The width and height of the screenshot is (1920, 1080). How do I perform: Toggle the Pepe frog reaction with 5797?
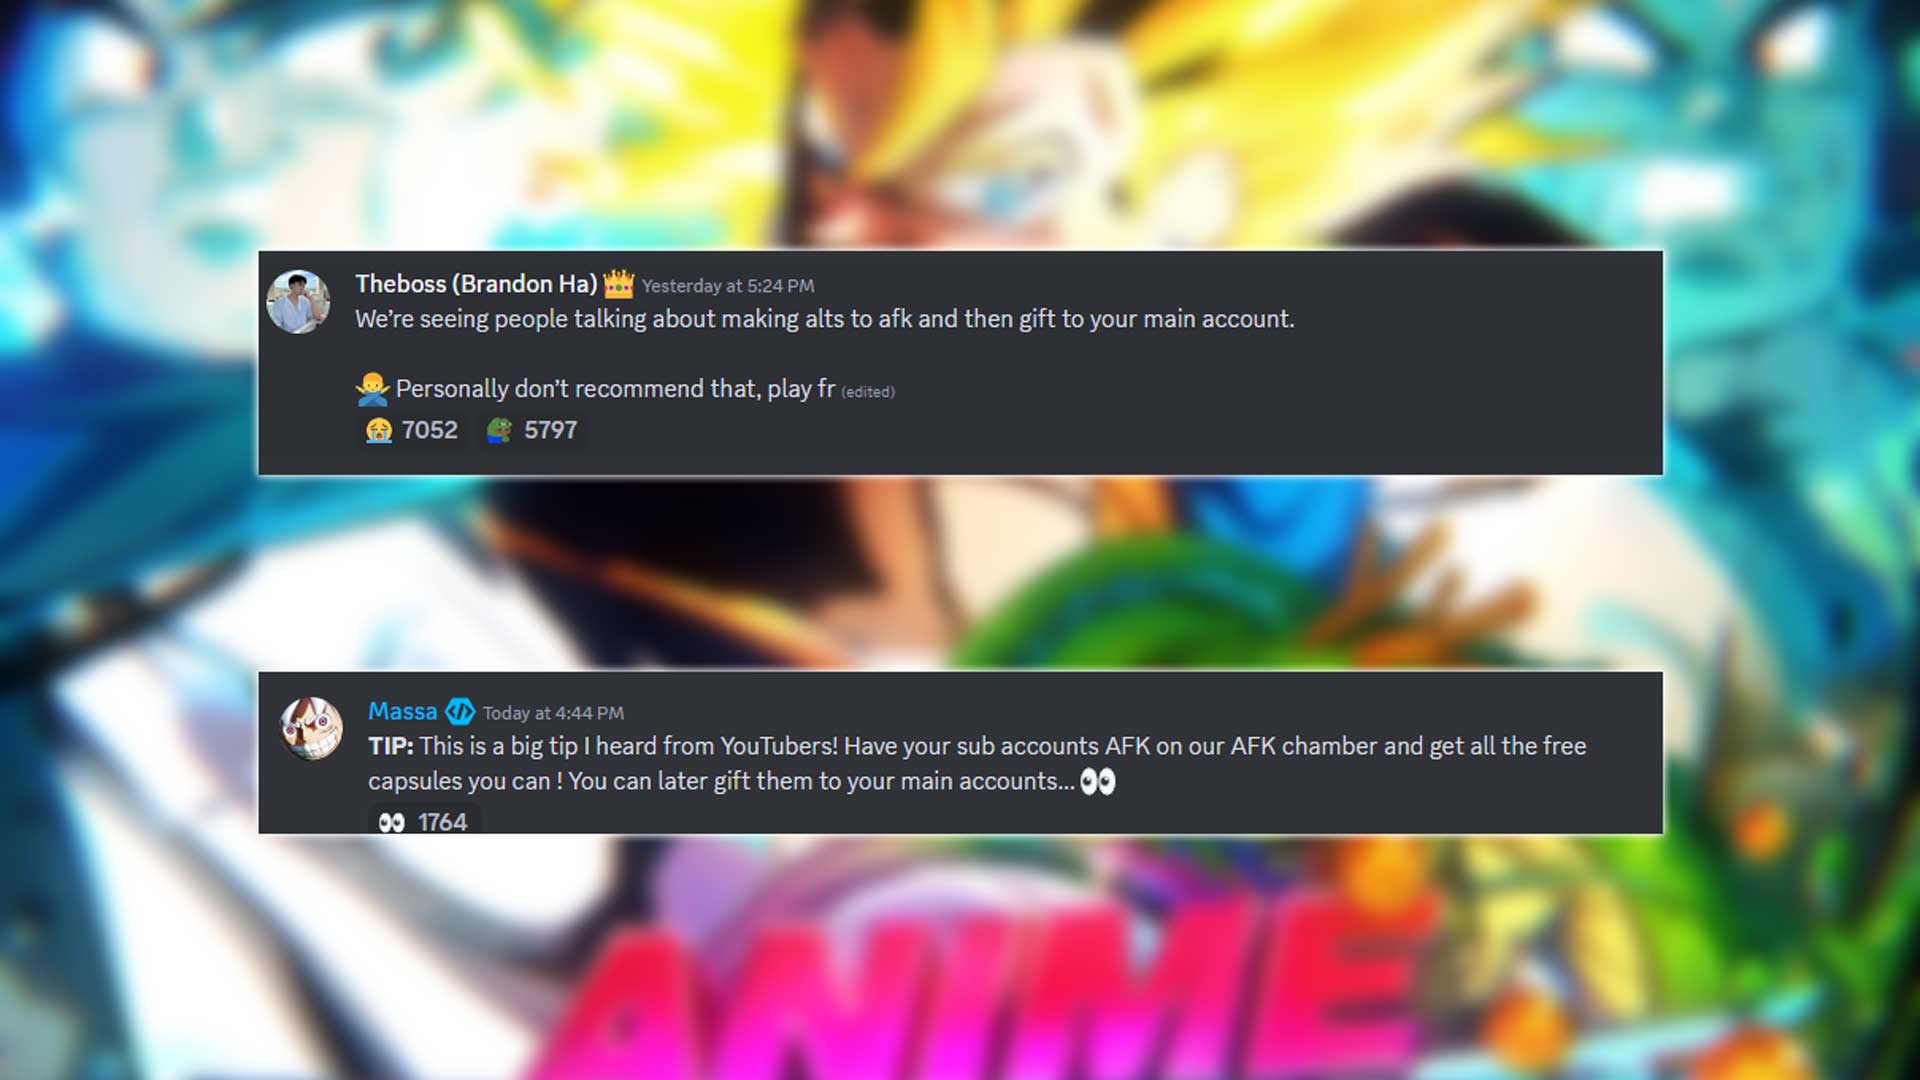[x=532, y=430]
